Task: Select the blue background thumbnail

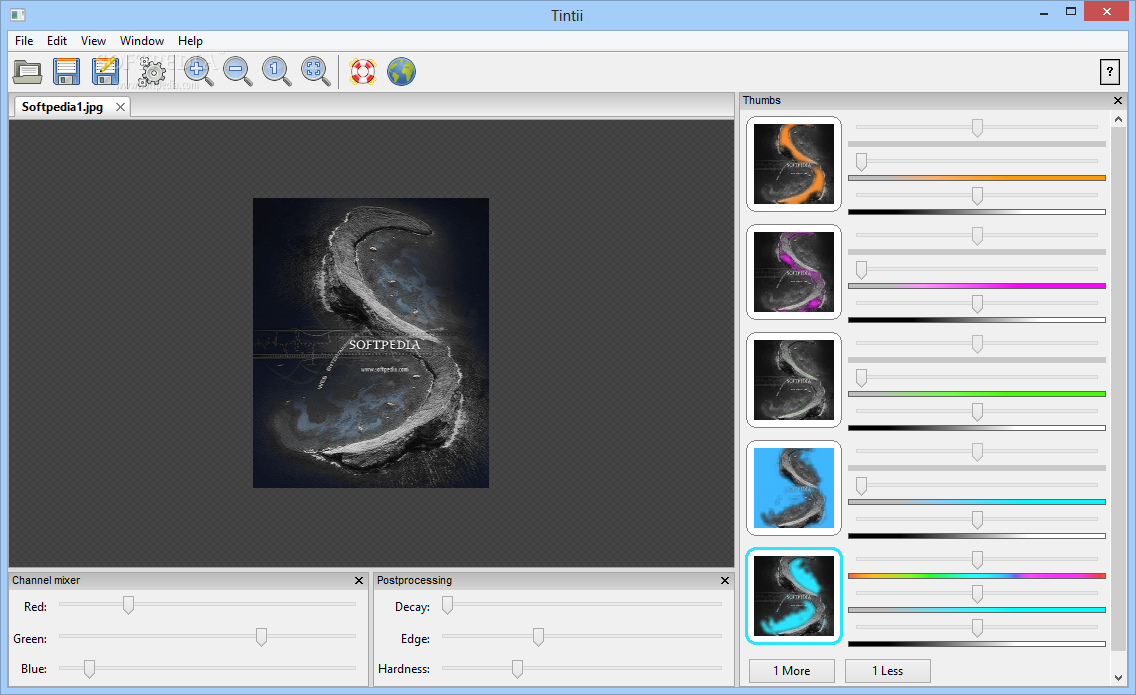Action: [x=794, y=488]
